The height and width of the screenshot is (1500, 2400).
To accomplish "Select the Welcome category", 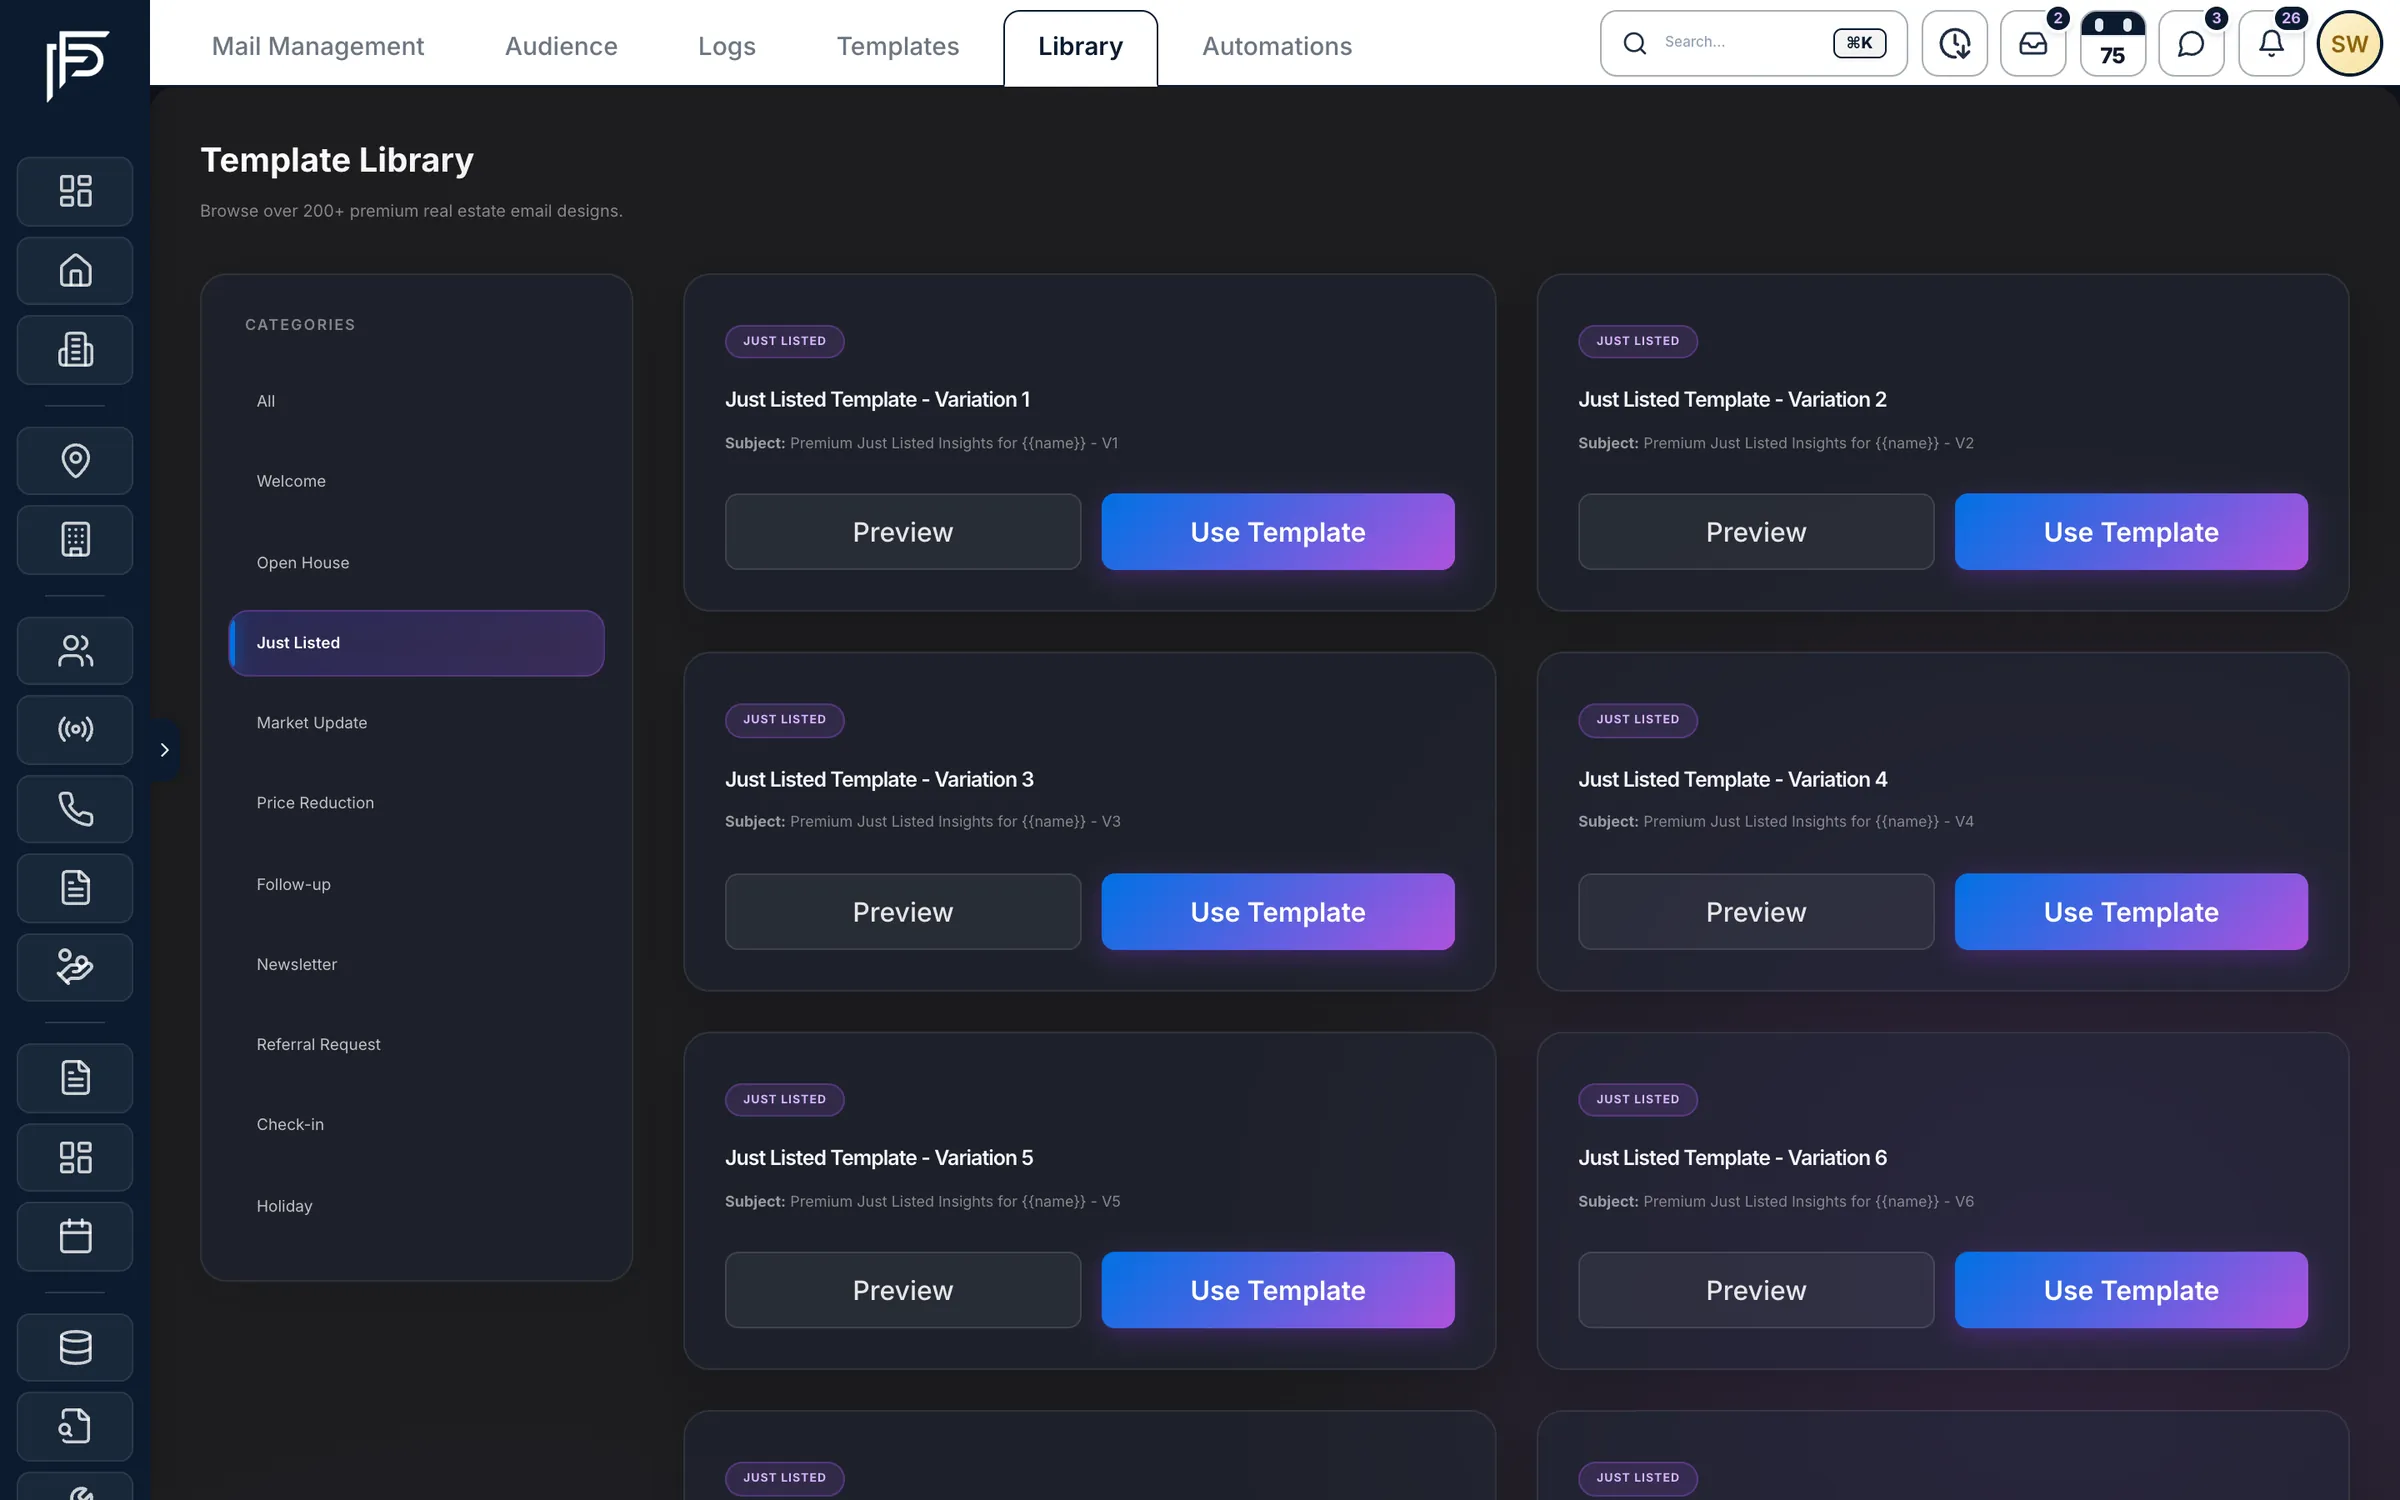I will 416,481.
